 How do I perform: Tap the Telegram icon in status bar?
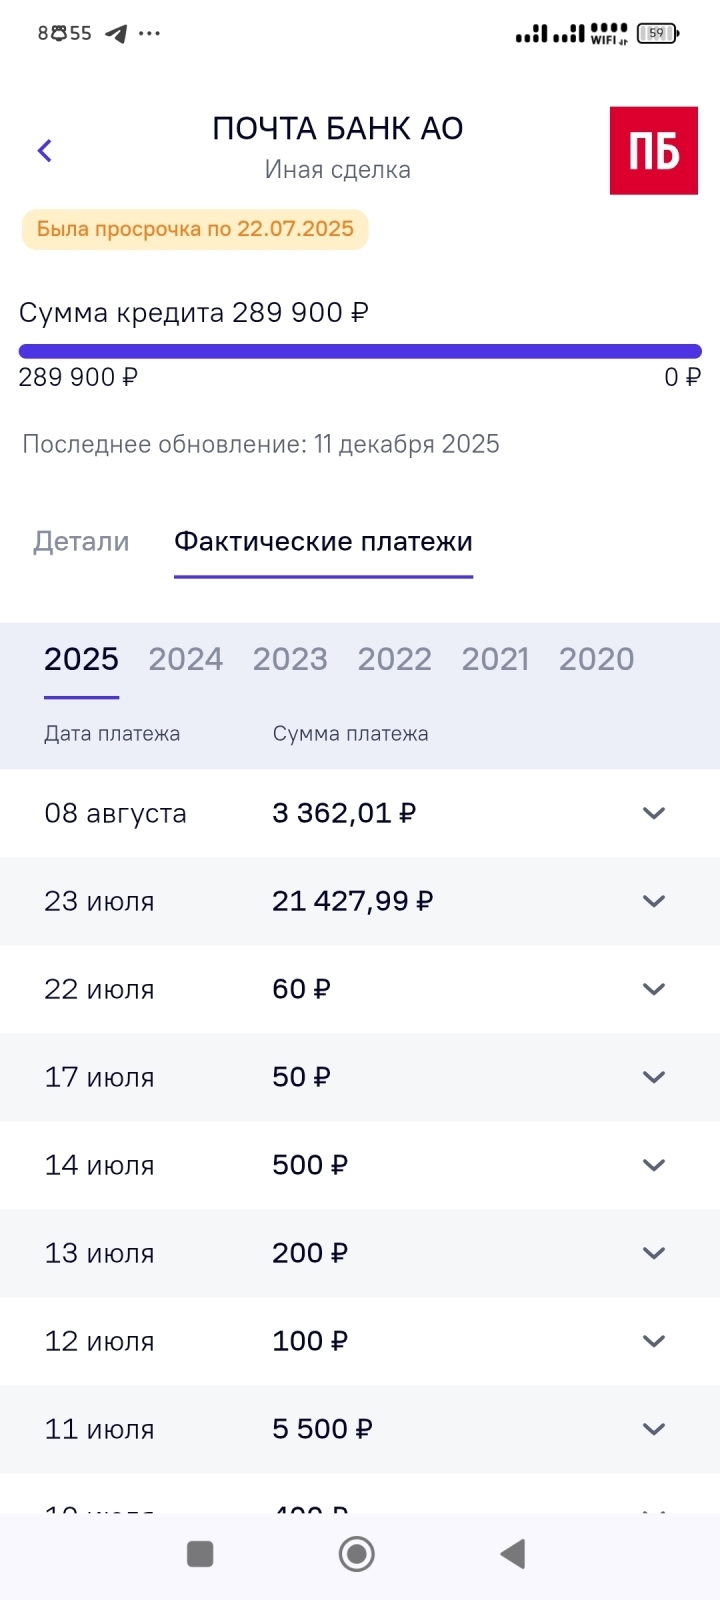pyautogui.click(x=117, y=34)
